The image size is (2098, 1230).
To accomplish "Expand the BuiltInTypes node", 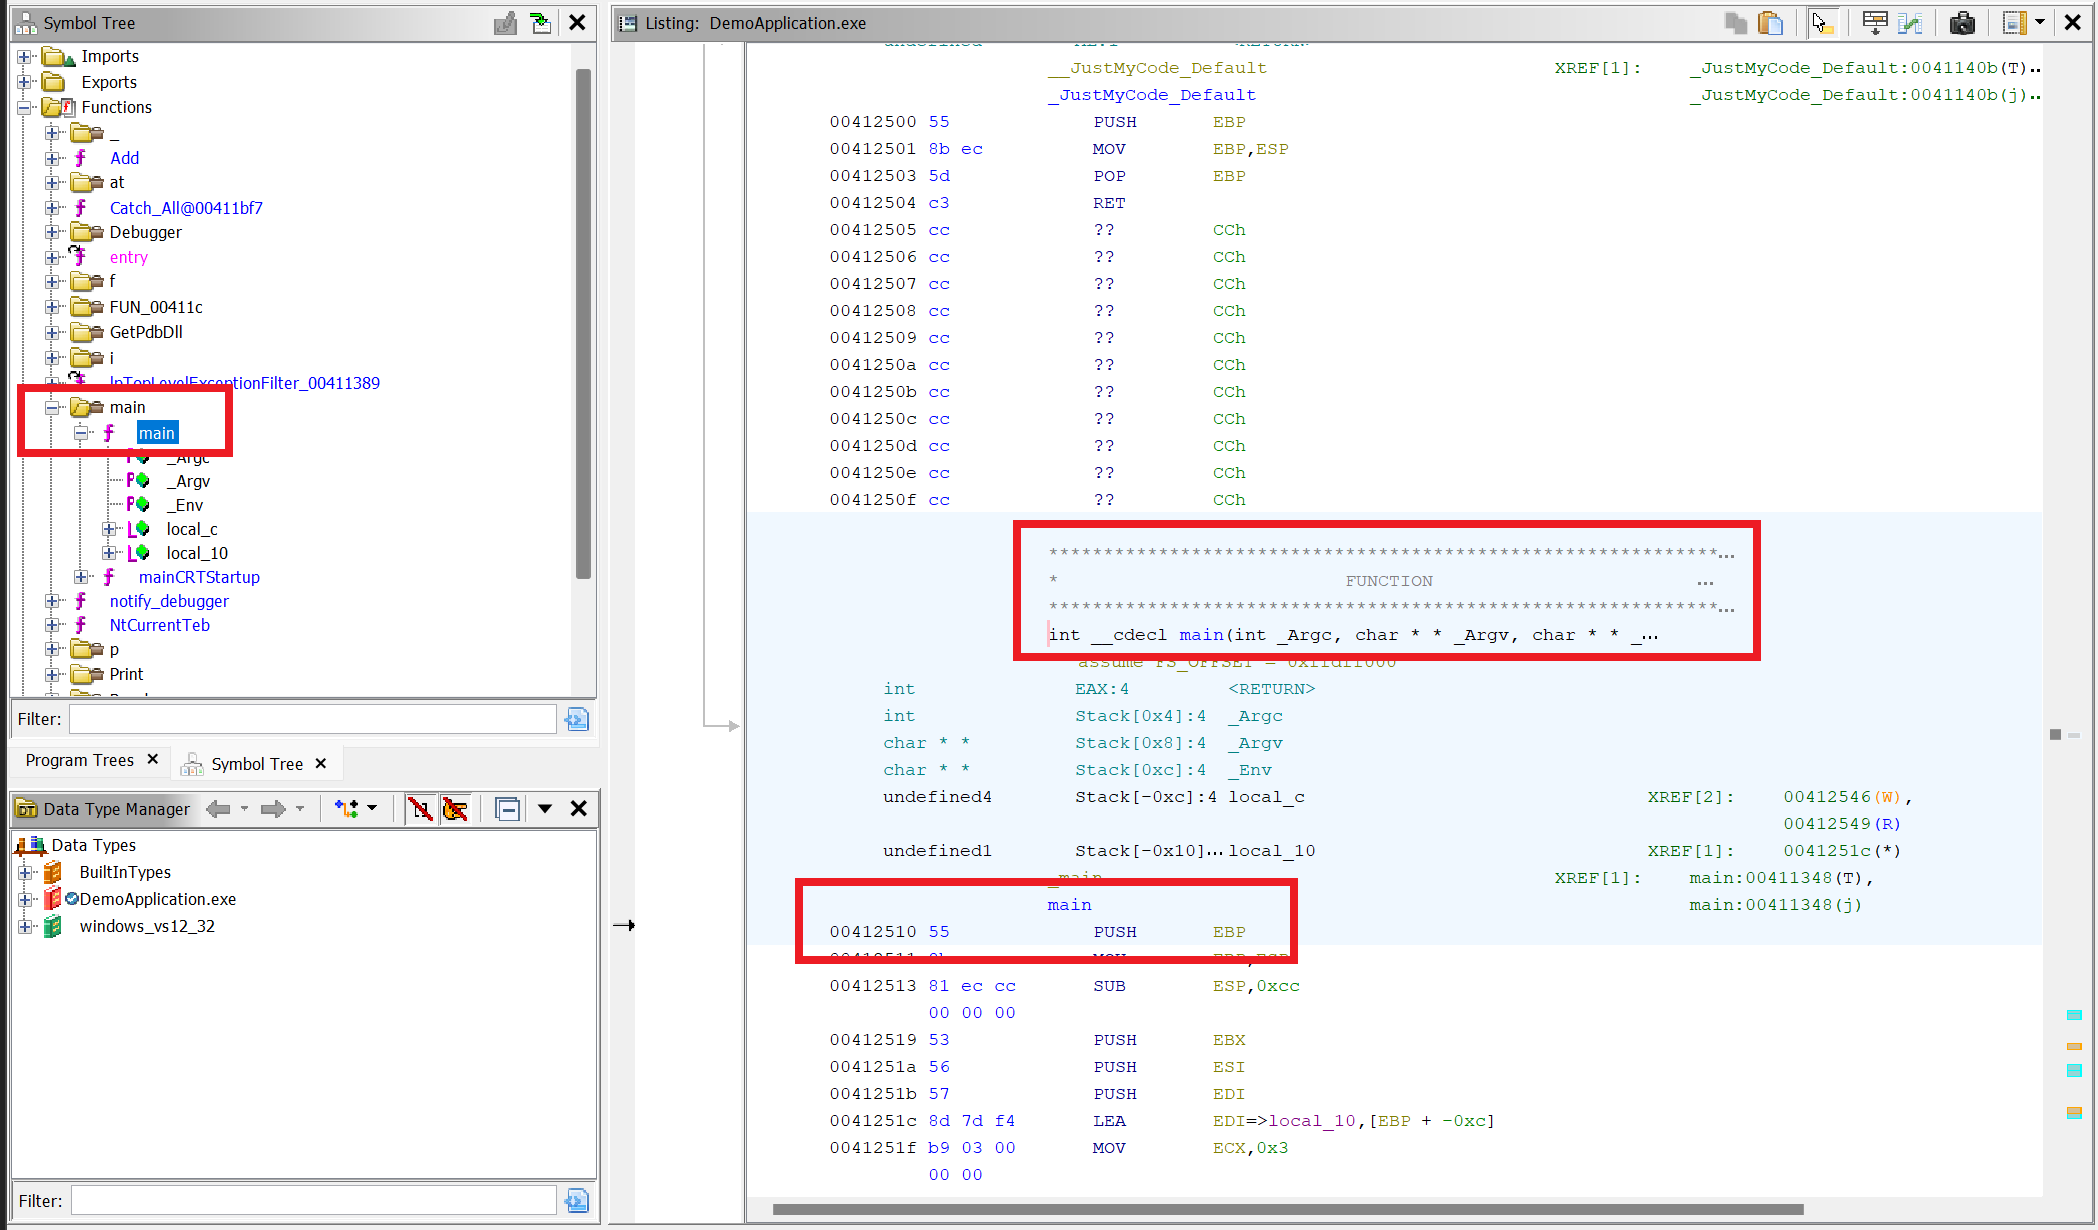I will [x=25, y=873].
